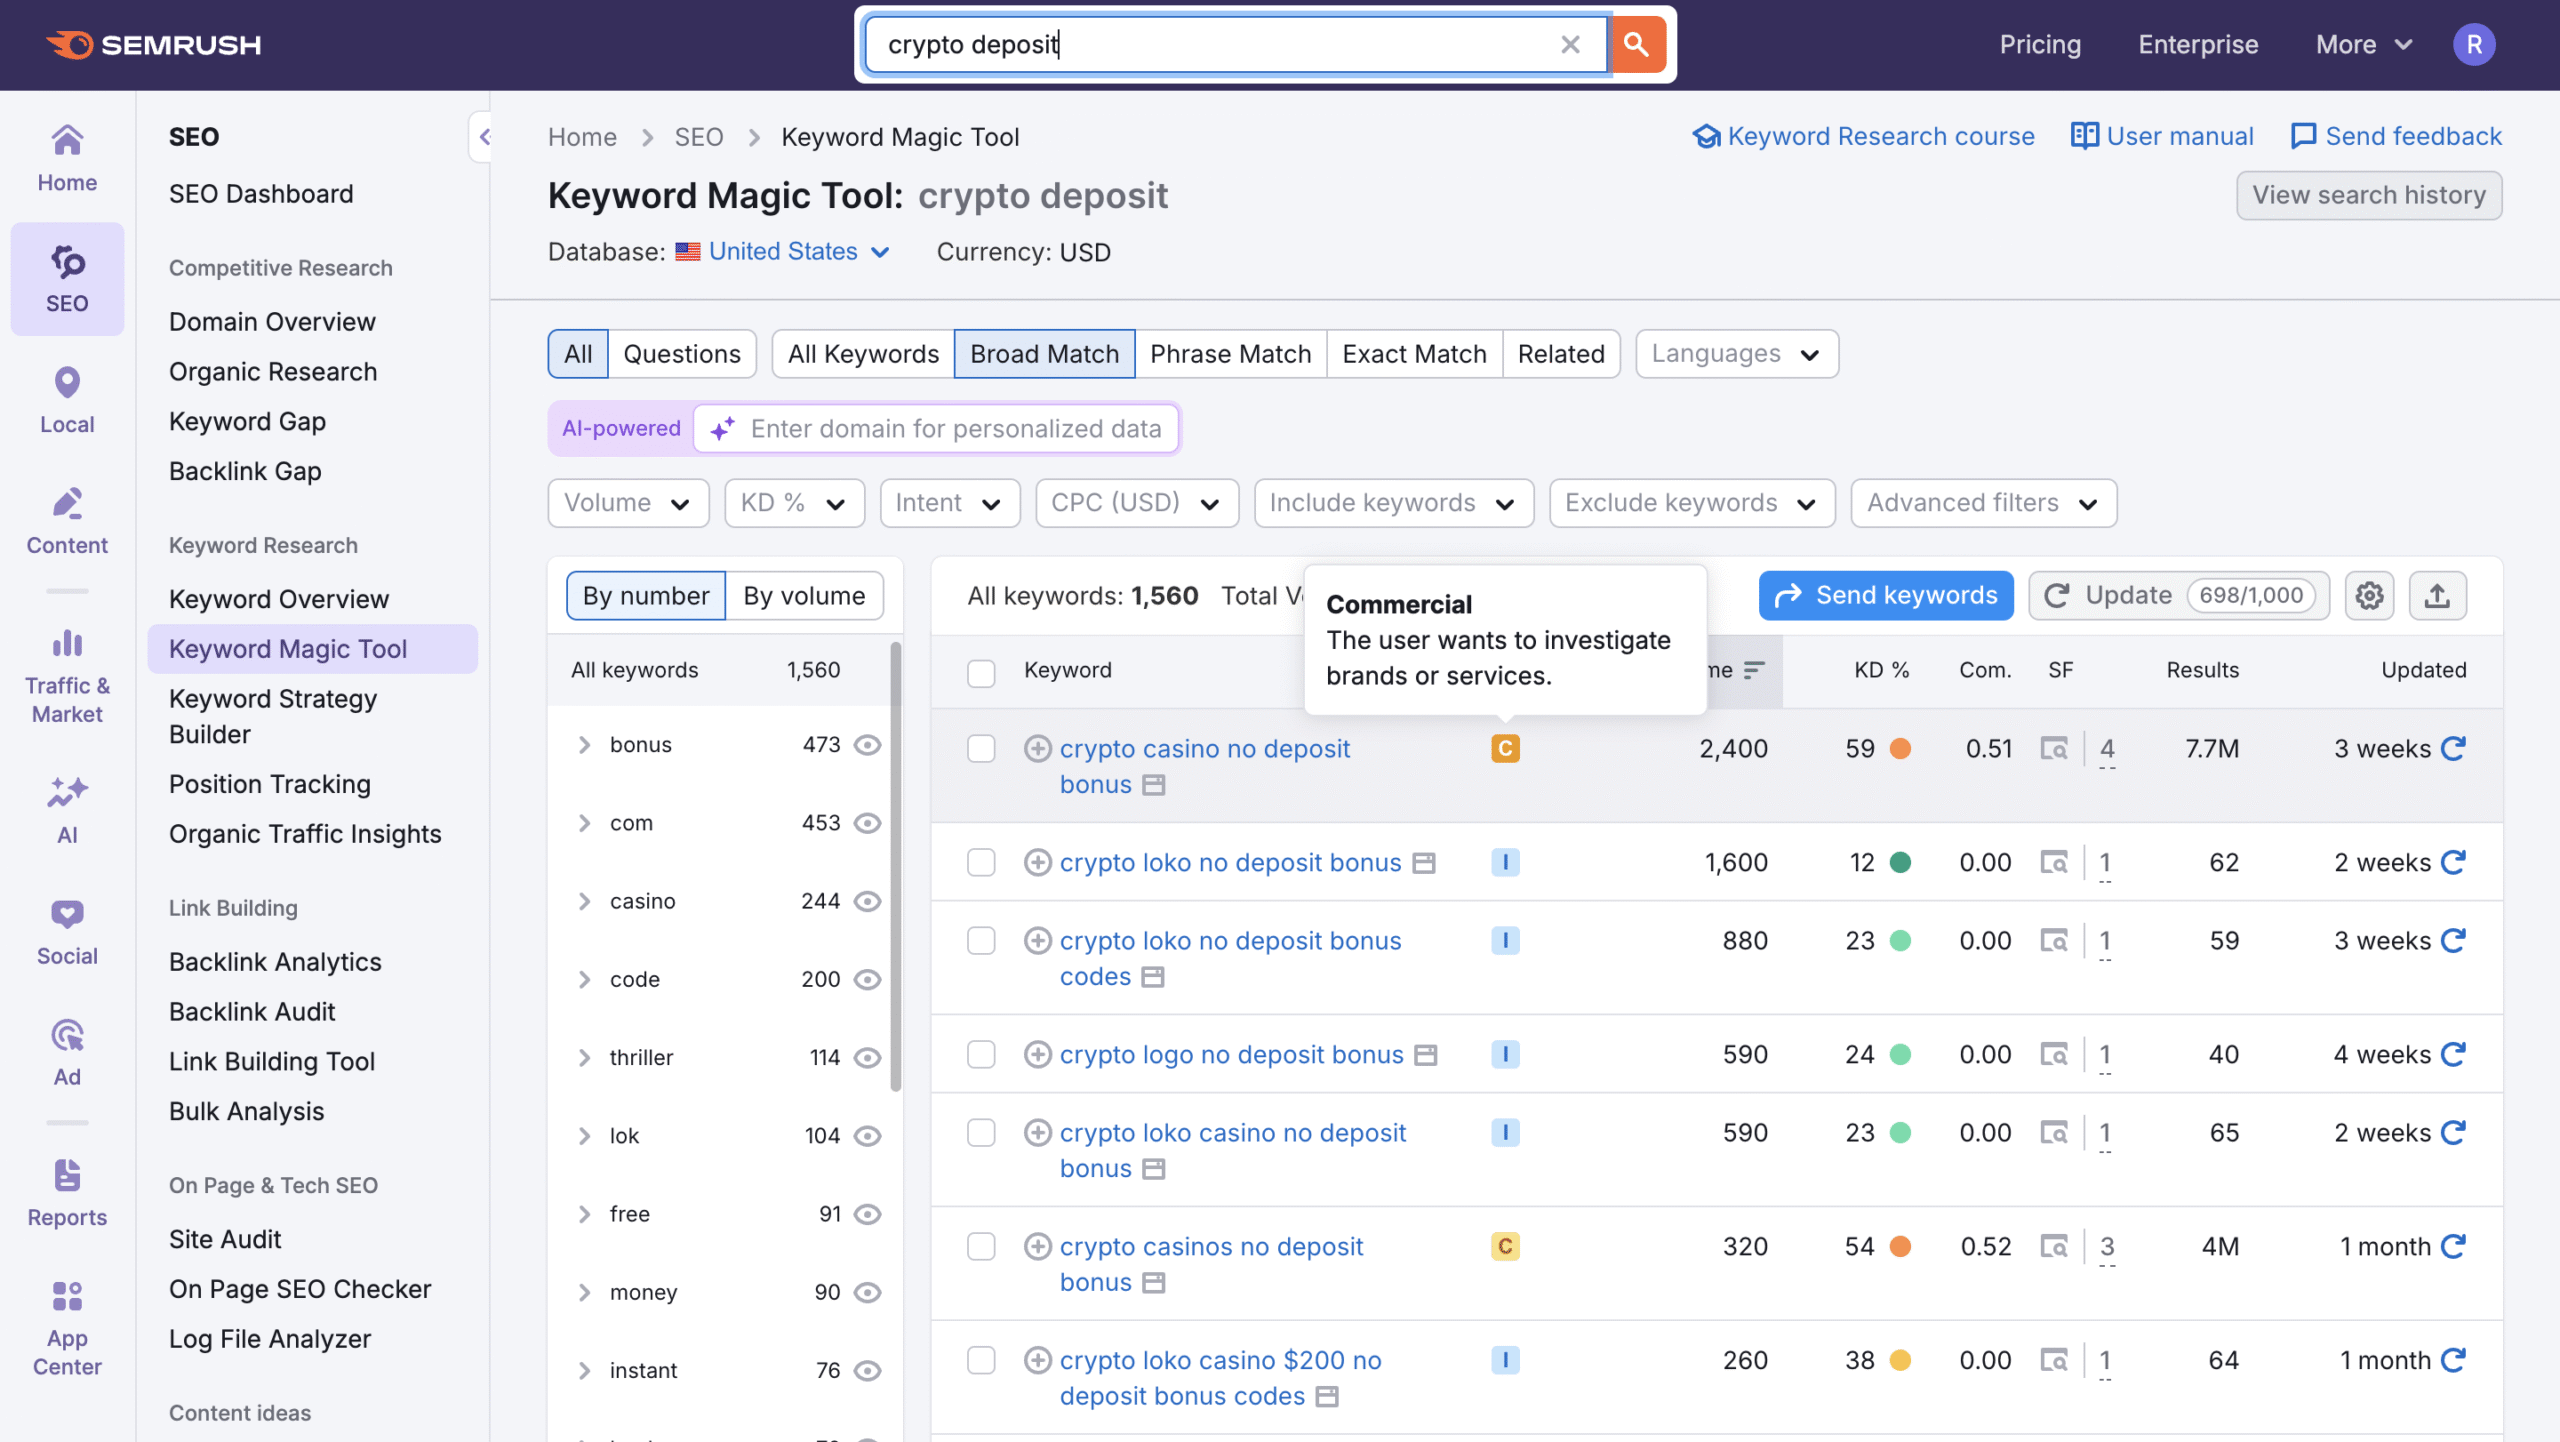The height and width of the screenshot is (1442, 2560).
Task: Click Send keywords button
Action: pos(1885,596)
